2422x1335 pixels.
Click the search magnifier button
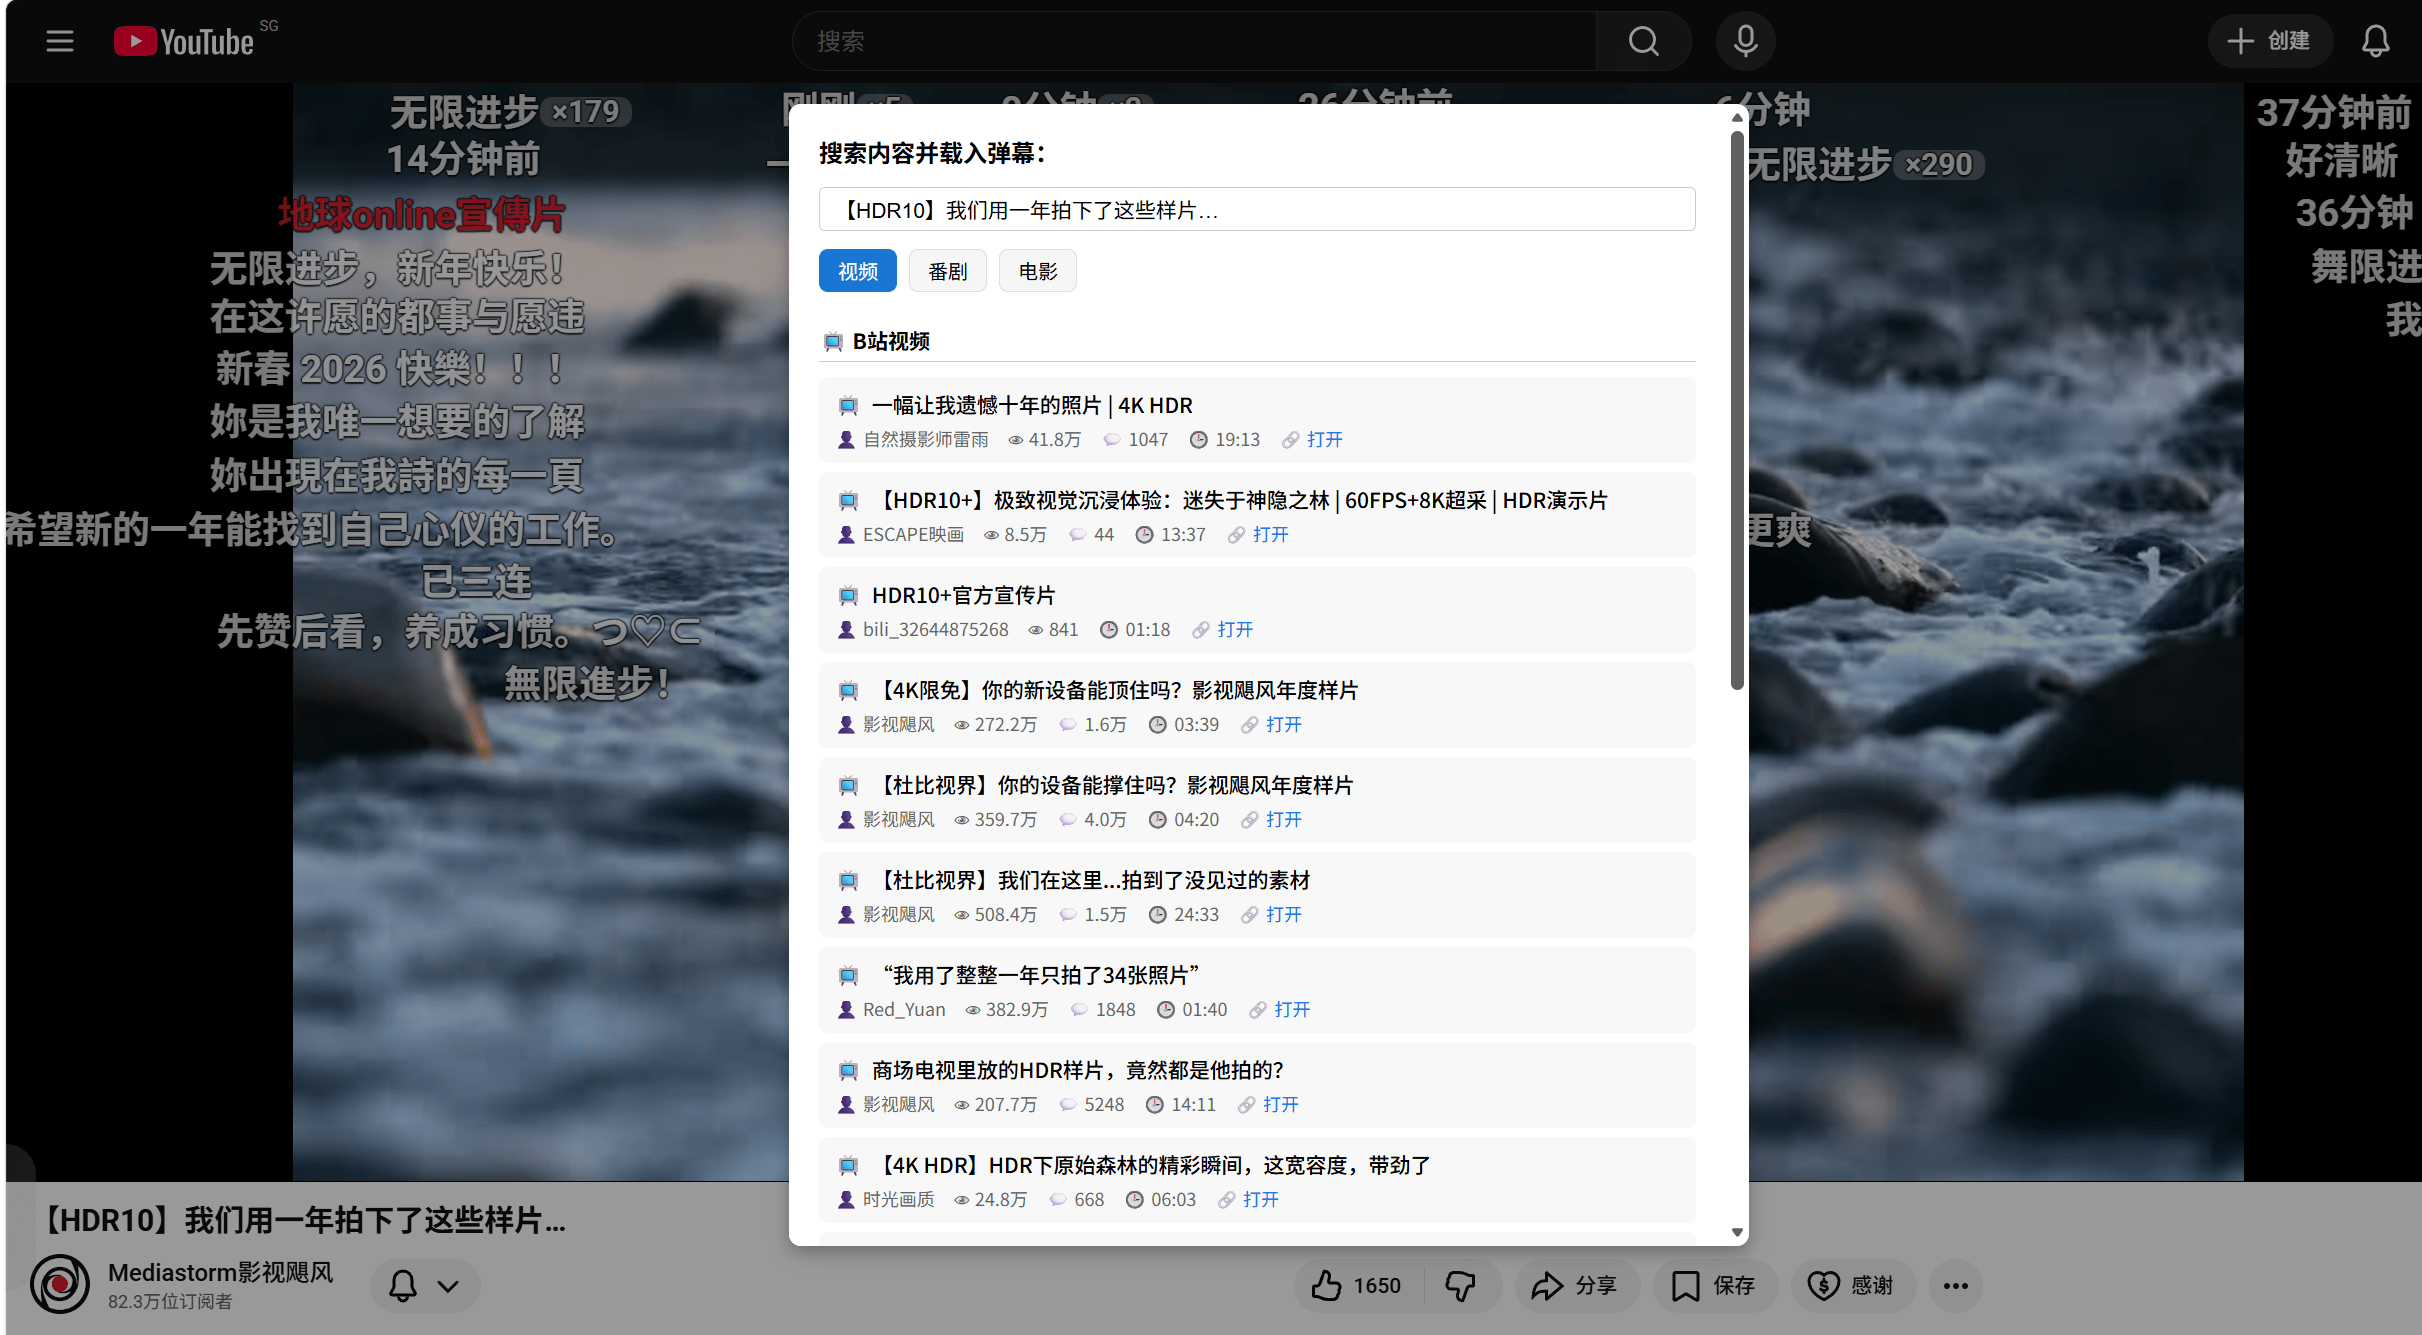1643,41
